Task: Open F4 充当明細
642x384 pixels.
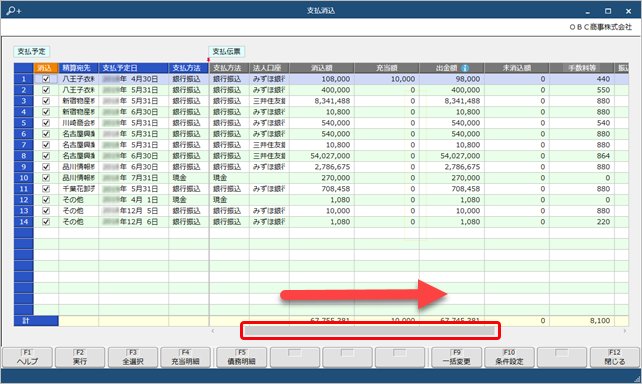Action: click(185, 357)
